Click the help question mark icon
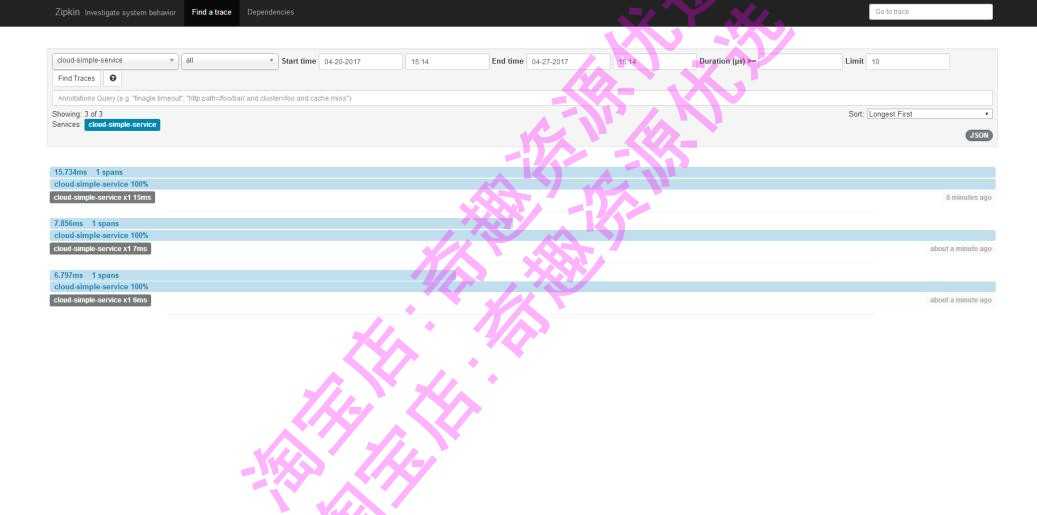1037x515 pixels. 113,79
